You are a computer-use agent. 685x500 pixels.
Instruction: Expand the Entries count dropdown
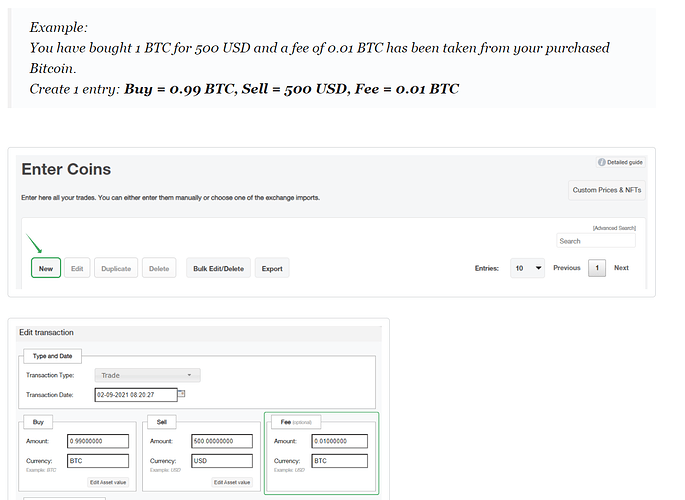tap(527, 268)
